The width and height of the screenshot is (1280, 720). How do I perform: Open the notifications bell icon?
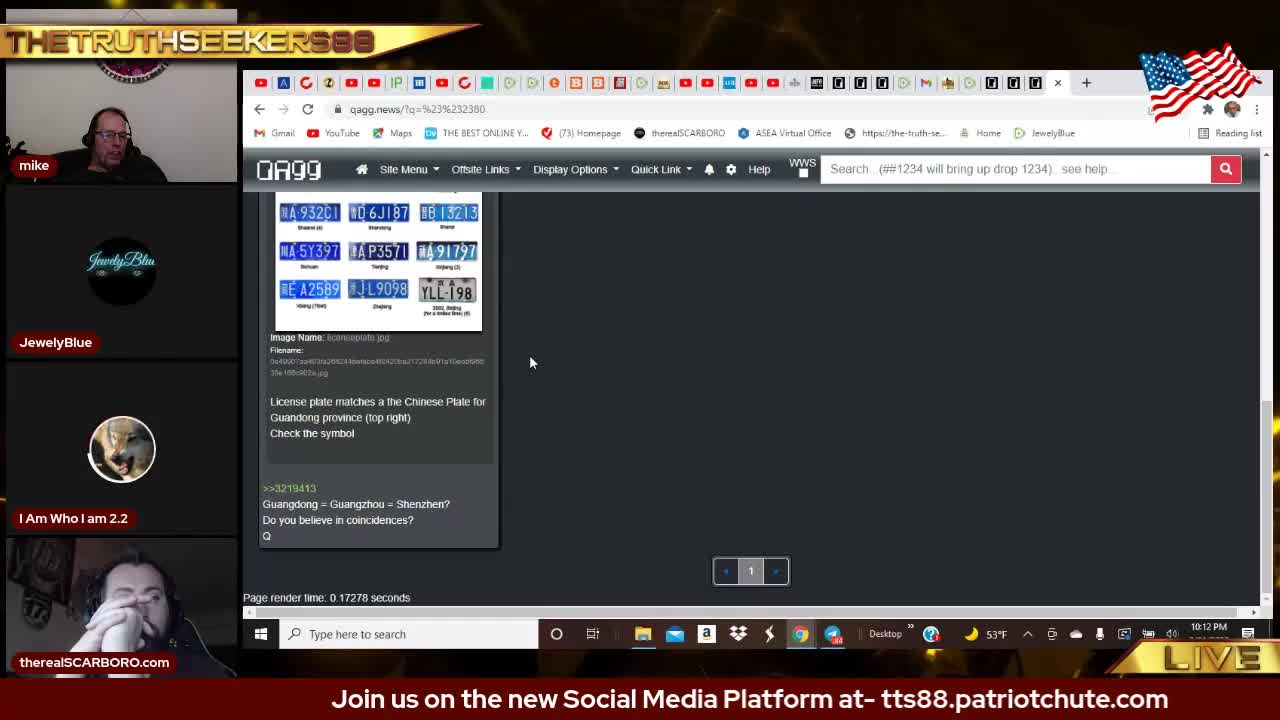coord(709,169)
